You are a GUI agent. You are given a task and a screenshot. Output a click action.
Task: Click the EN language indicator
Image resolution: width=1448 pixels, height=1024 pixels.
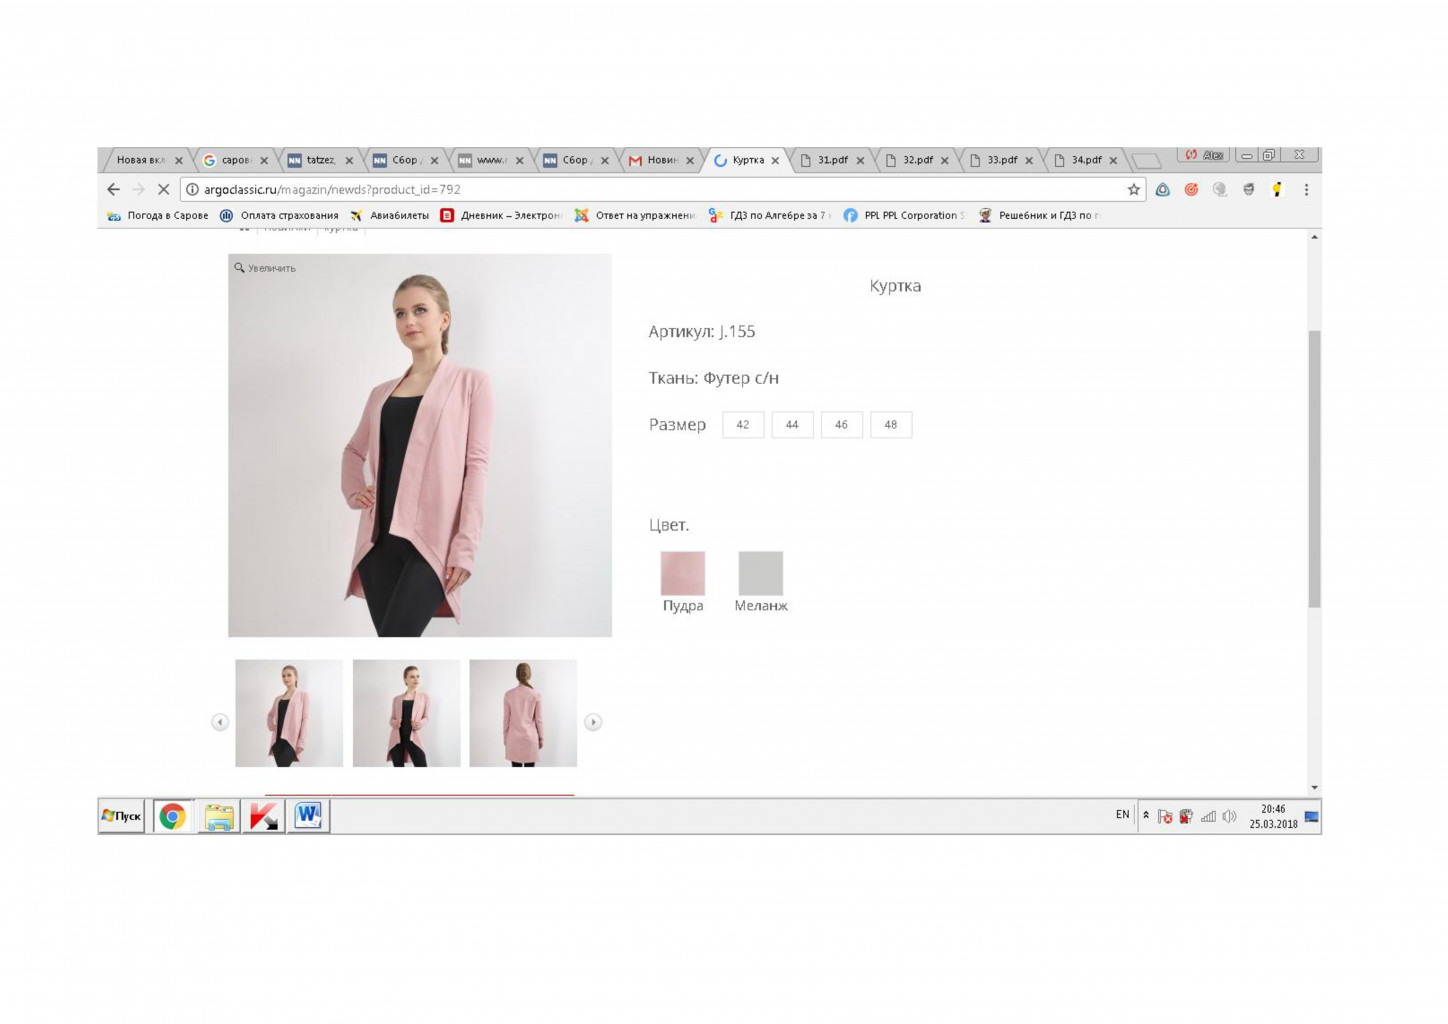(1122, 815)
